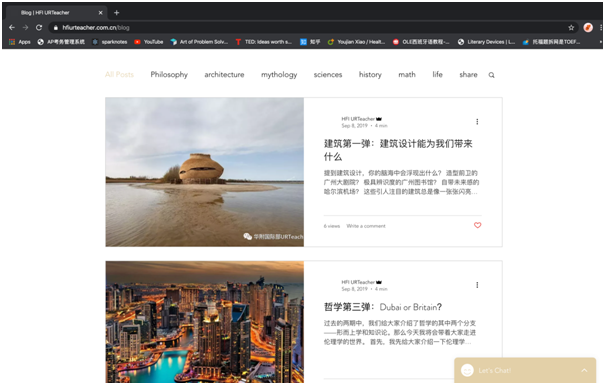
Task: Reload the page with the refresh icon
Action: click(x=39, y=27)
